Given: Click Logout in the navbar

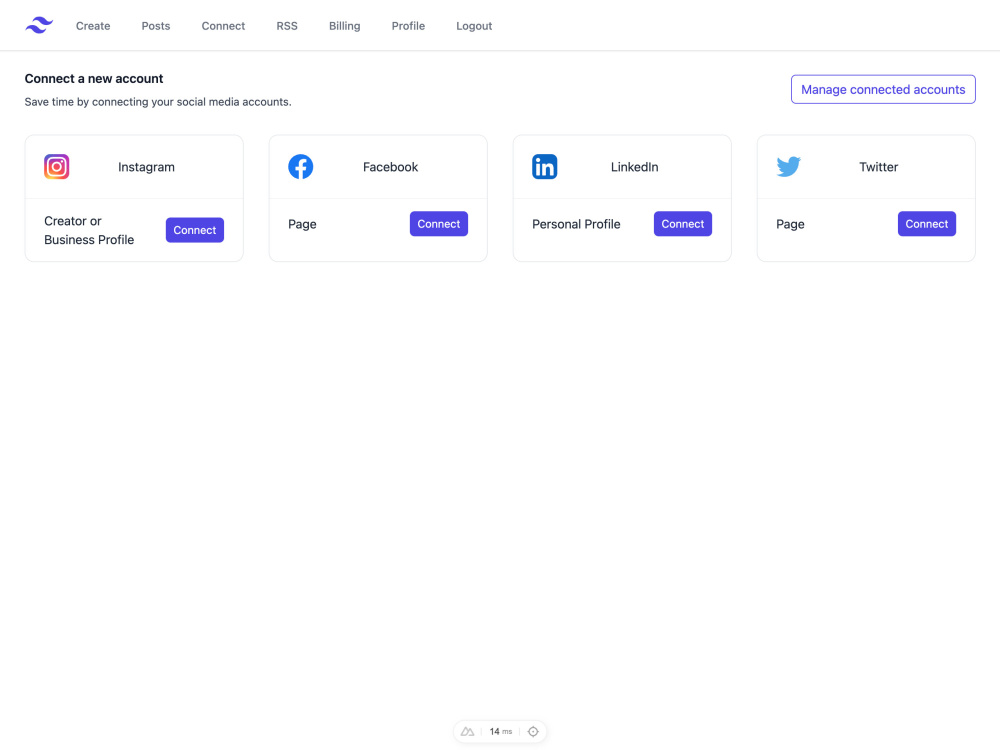Looking at the screenshot, I should [x=474, y=26].
